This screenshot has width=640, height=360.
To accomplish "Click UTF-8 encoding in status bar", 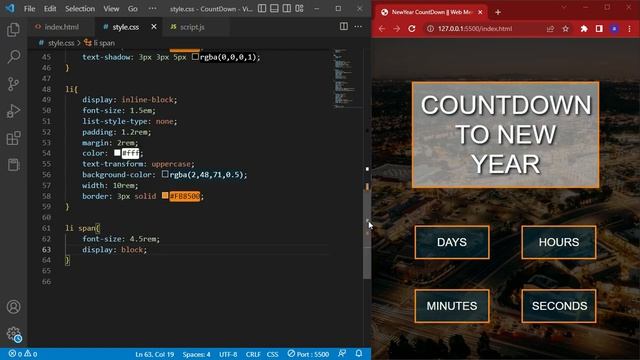I will click(x=228, y=354).
